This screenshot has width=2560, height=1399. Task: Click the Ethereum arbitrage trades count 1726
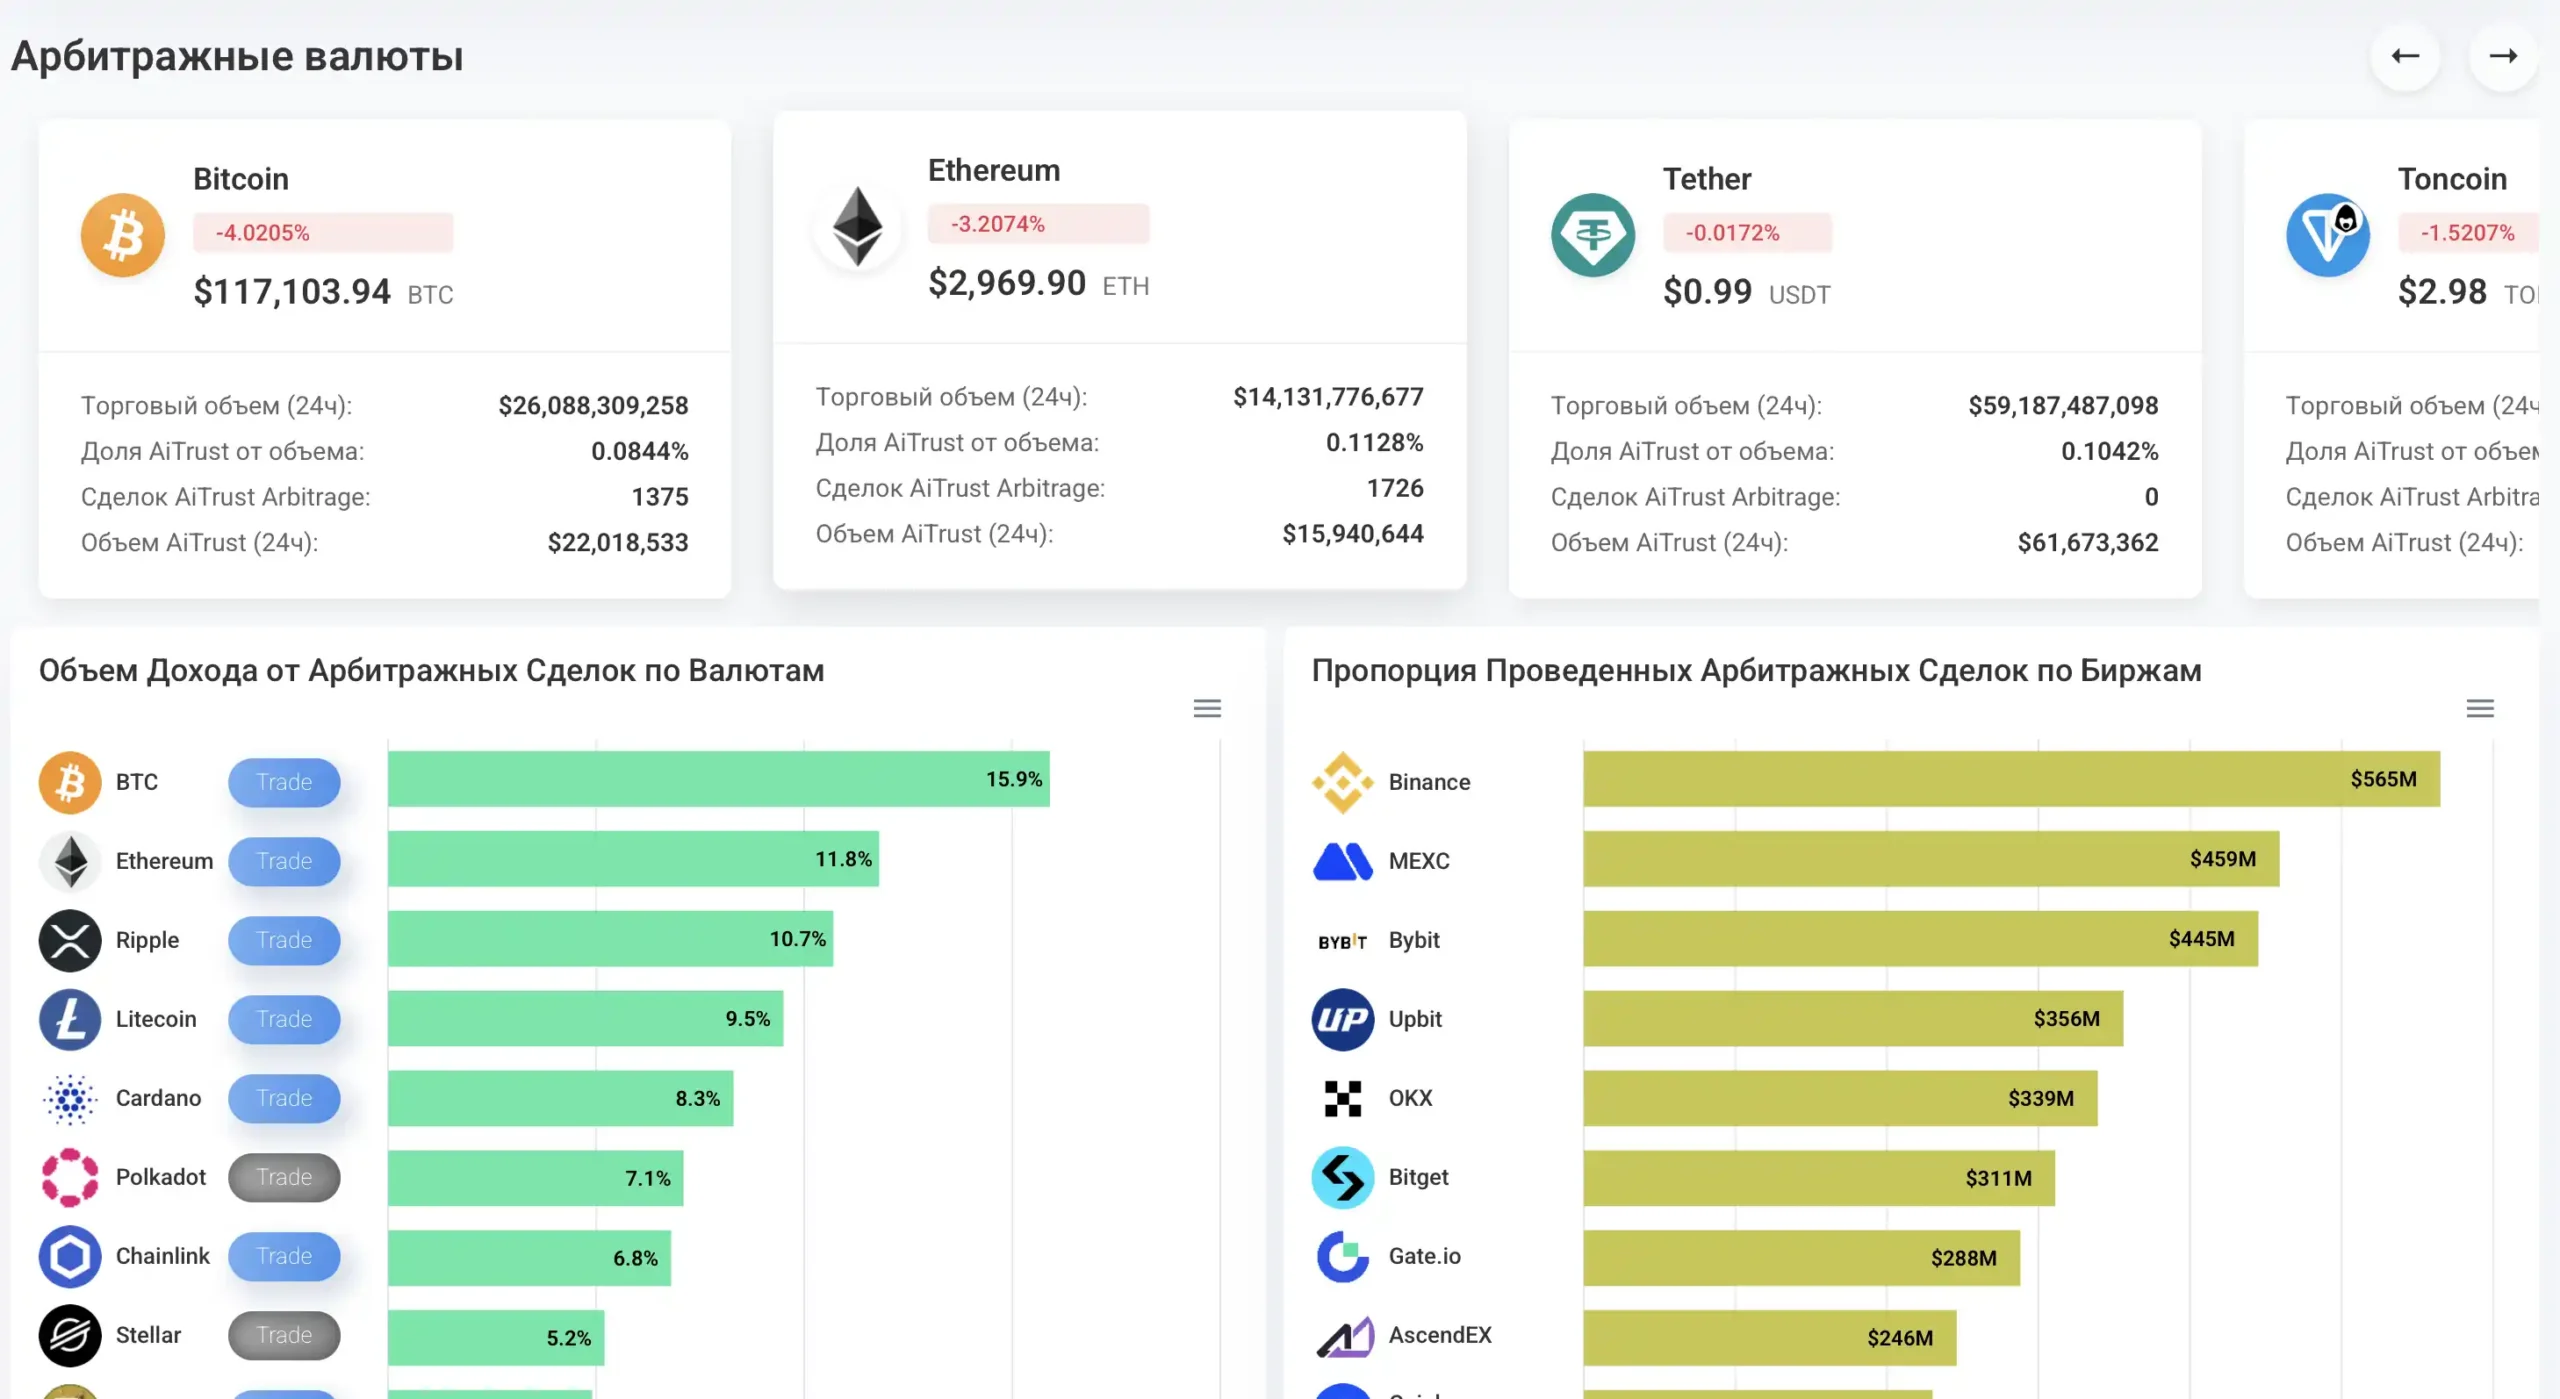coord(1395,488)
